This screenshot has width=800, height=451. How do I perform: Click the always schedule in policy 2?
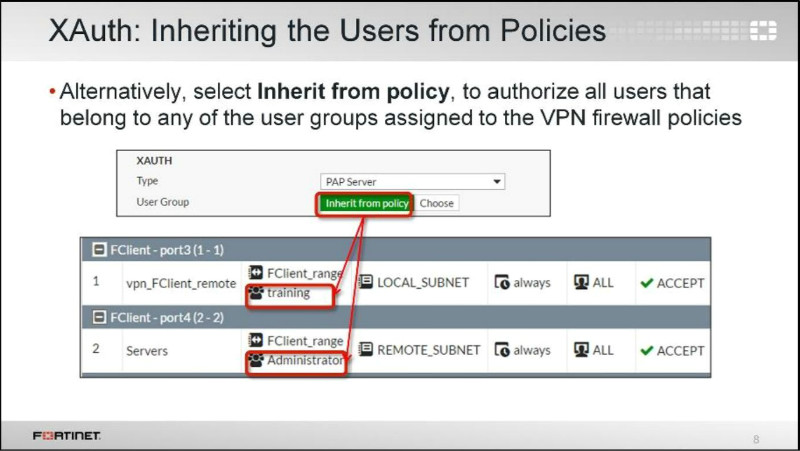tap(532, 350)
